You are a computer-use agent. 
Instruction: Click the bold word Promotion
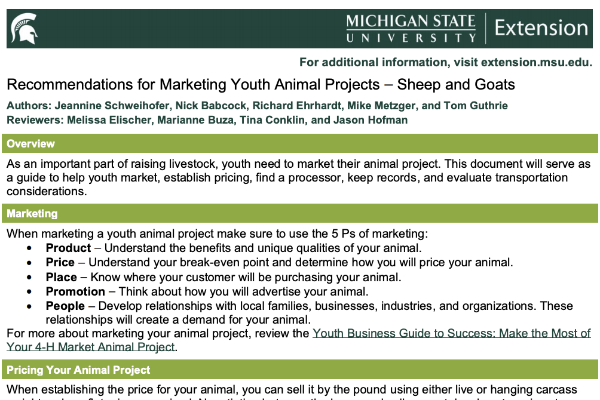point(75,292)
